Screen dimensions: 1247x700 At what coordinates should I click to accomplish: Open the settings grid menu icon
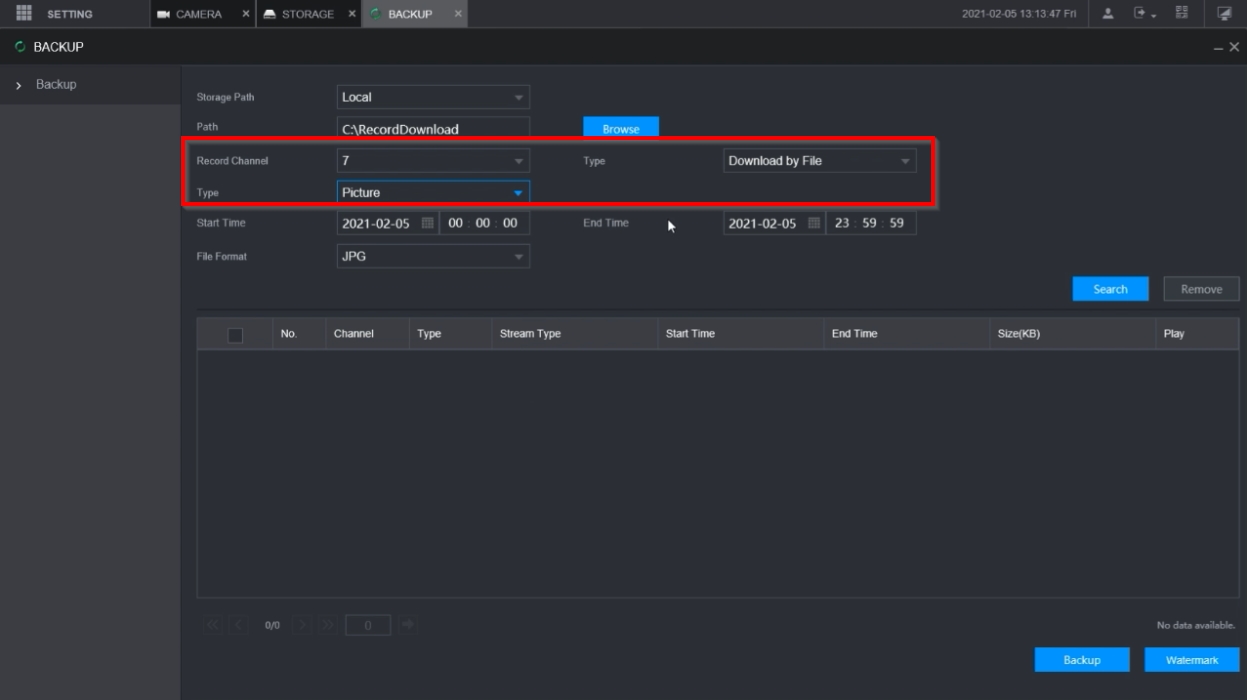tap(25, 14)
